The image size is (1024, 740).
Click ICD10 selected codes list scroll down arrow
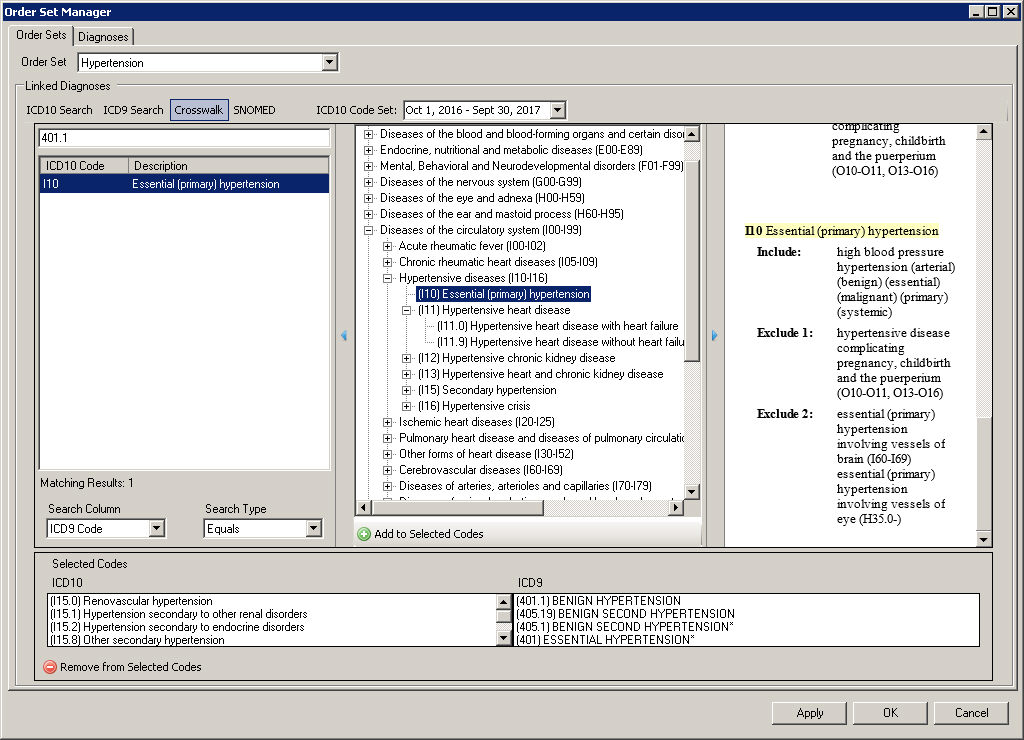504,639
